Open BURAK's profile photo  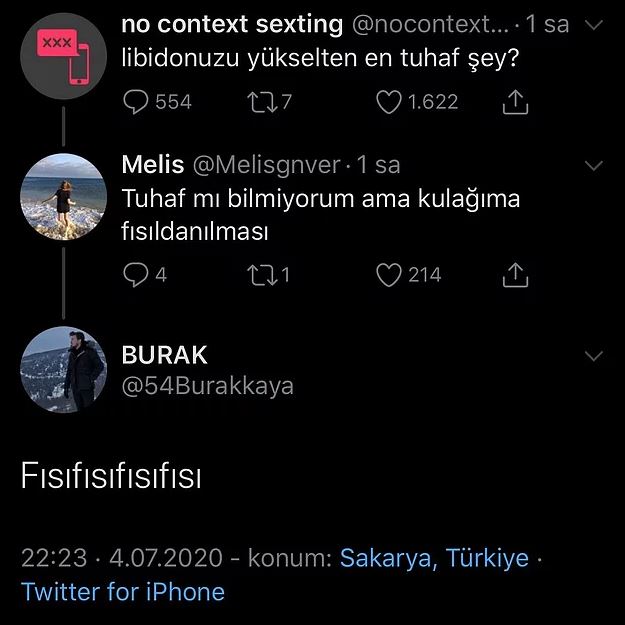coord(63,369)
